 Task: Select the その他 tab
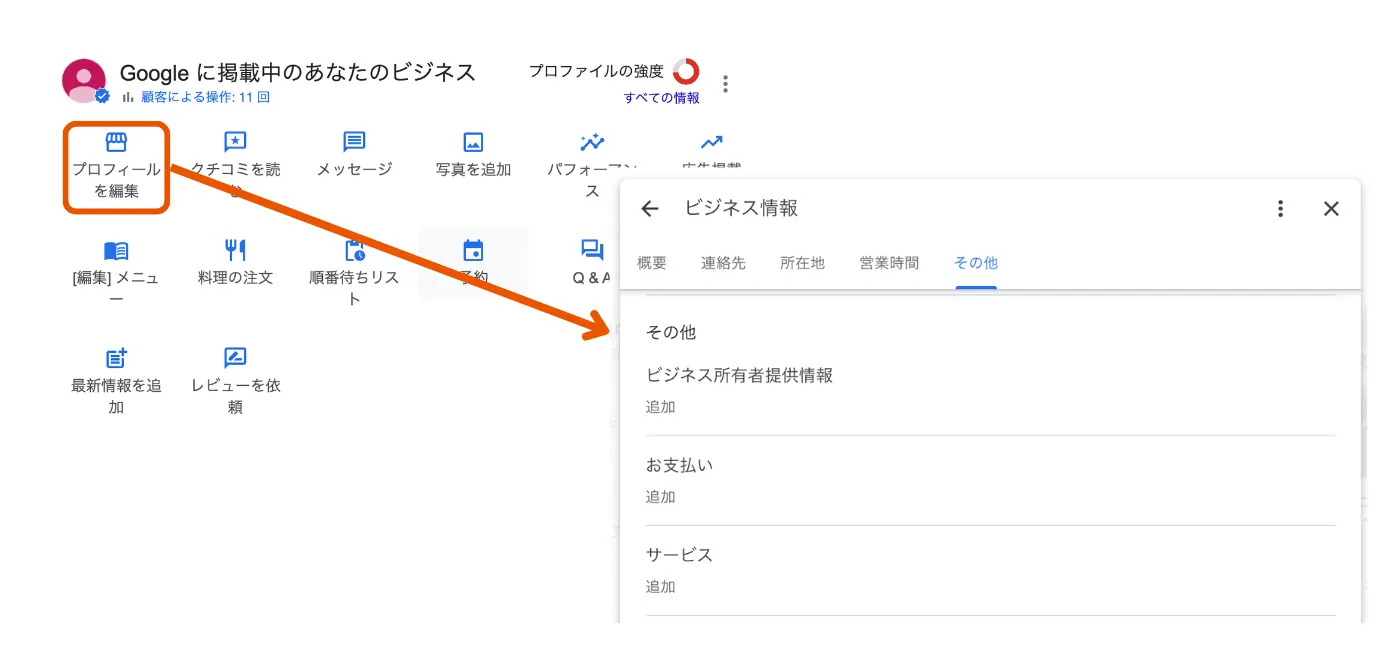click(976, 263)
